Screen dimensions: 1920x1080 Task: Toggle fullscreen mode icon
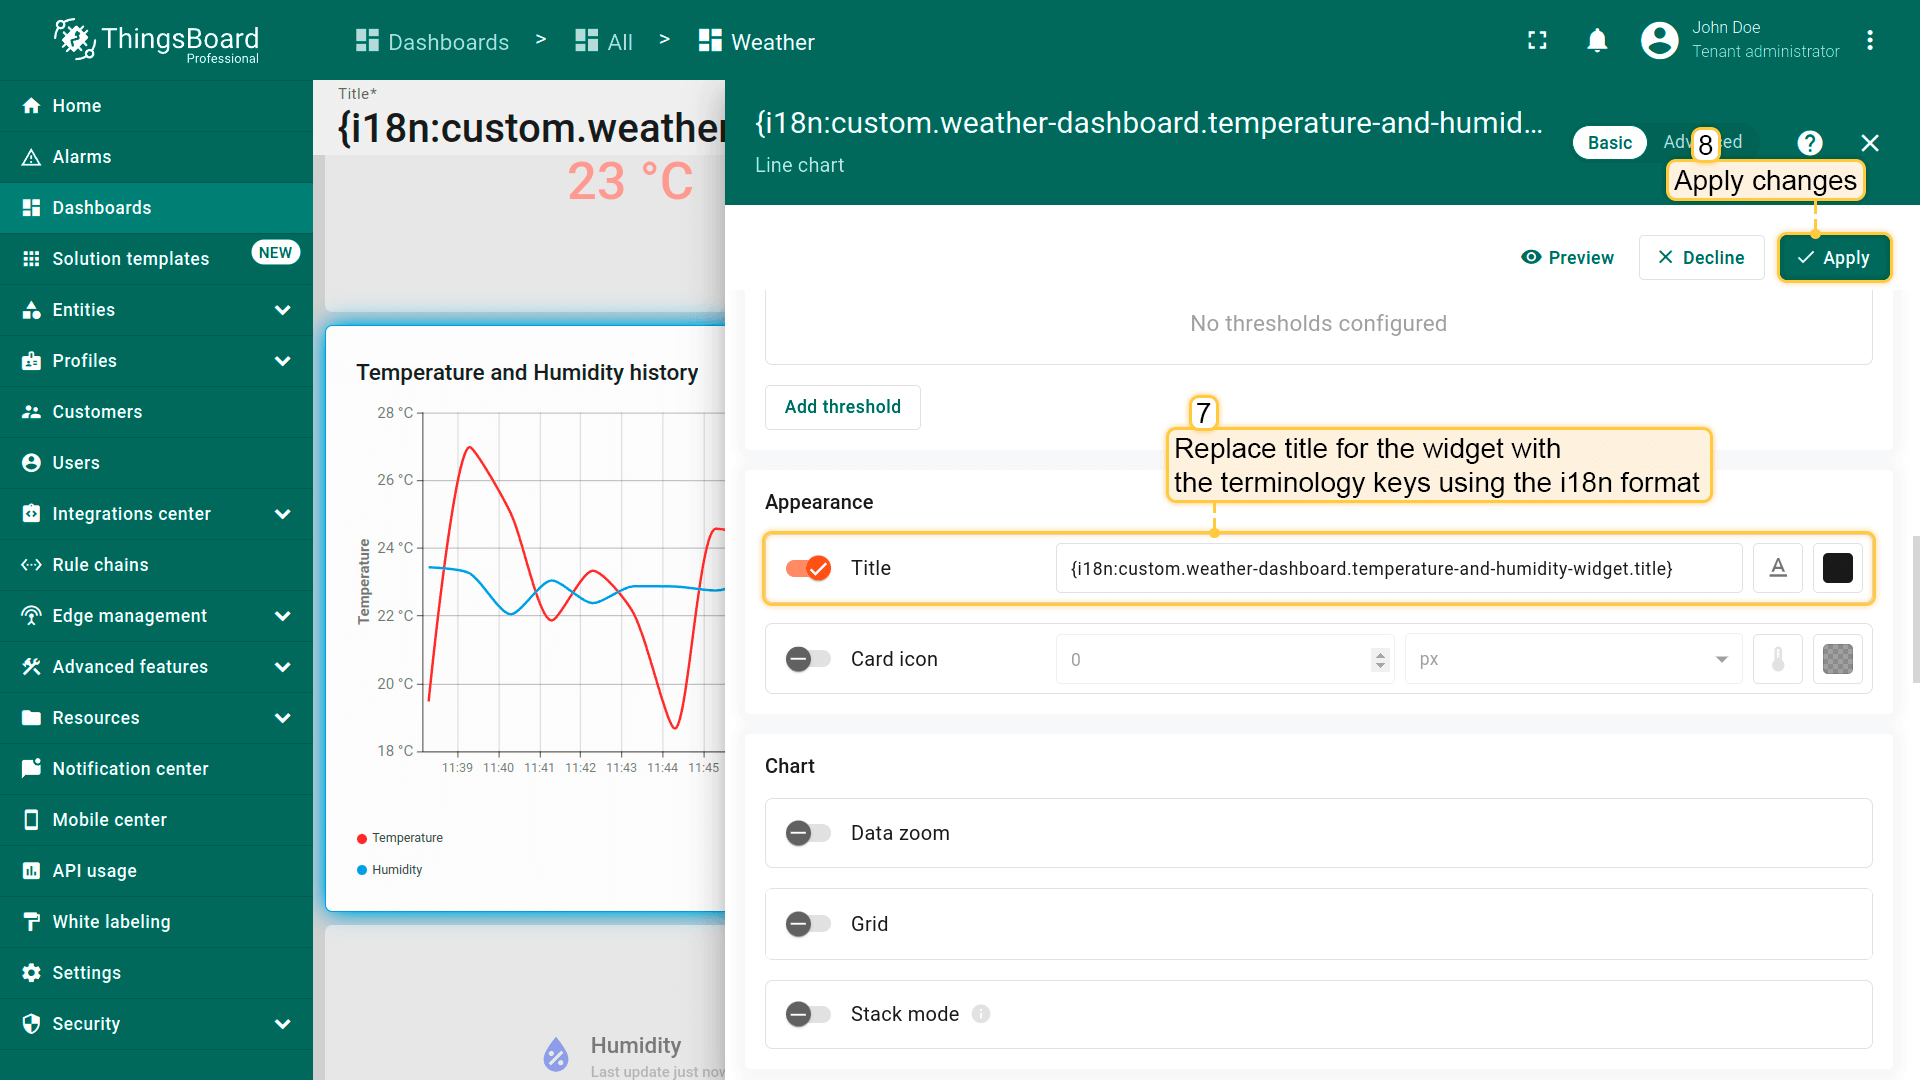(1537, 40)
